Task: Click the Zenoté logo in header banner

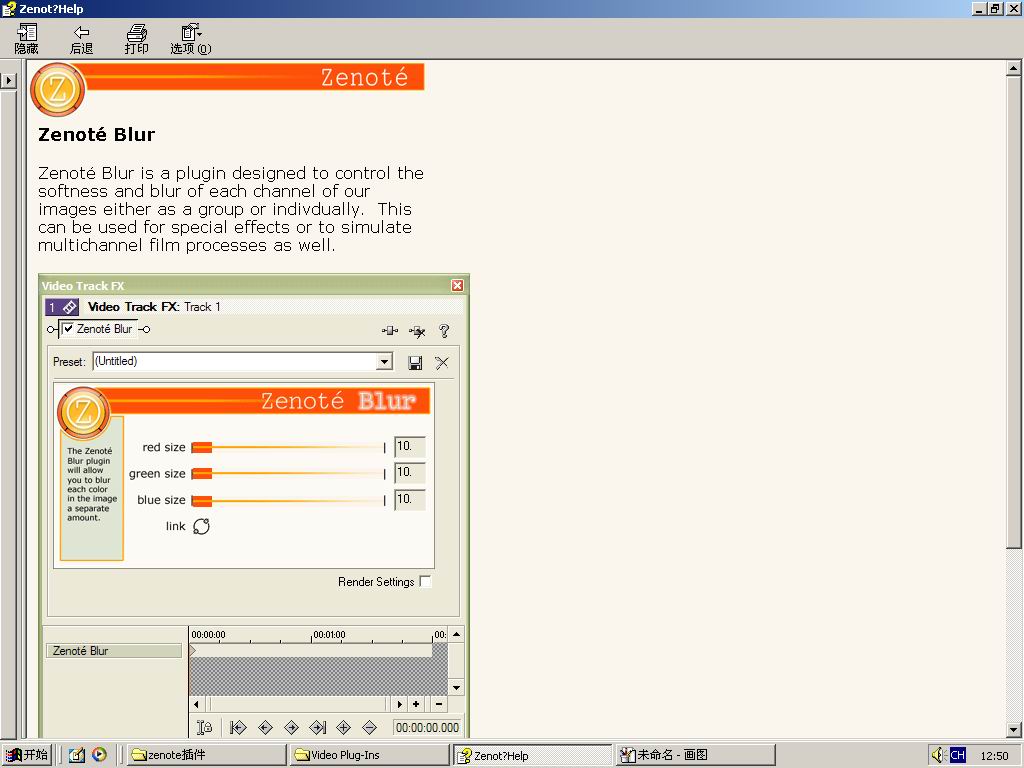Action: [x=57, y=89]
